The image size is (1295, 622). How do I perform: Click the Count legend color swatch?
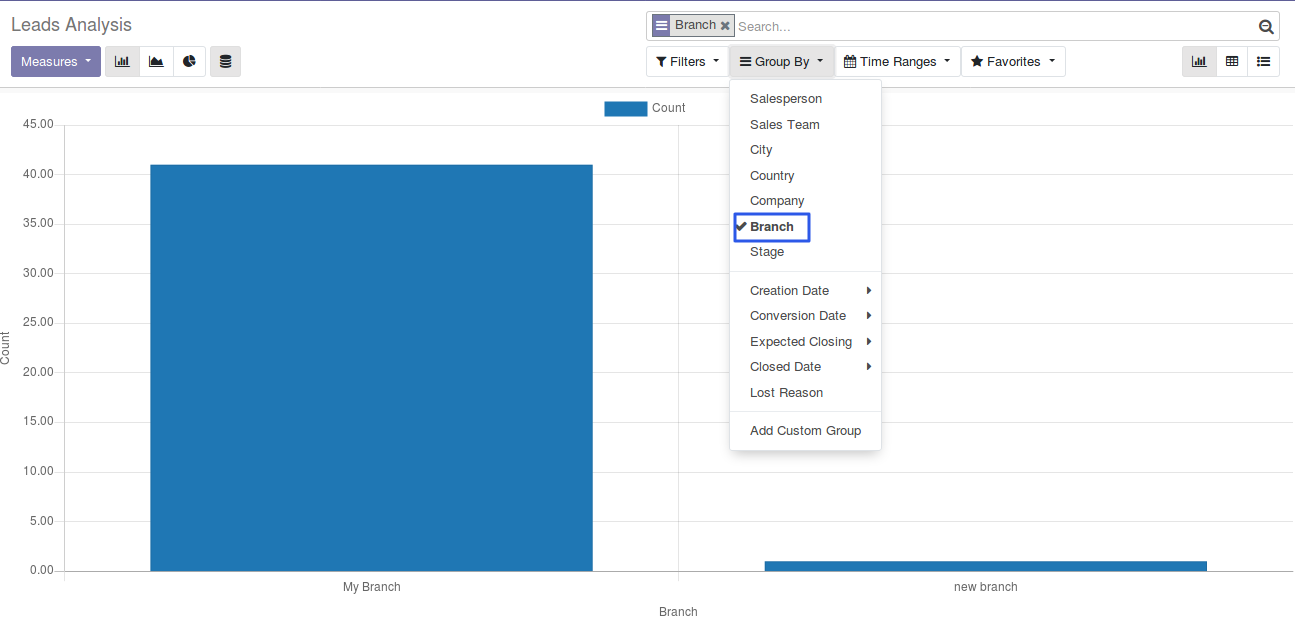click(625, 108)
